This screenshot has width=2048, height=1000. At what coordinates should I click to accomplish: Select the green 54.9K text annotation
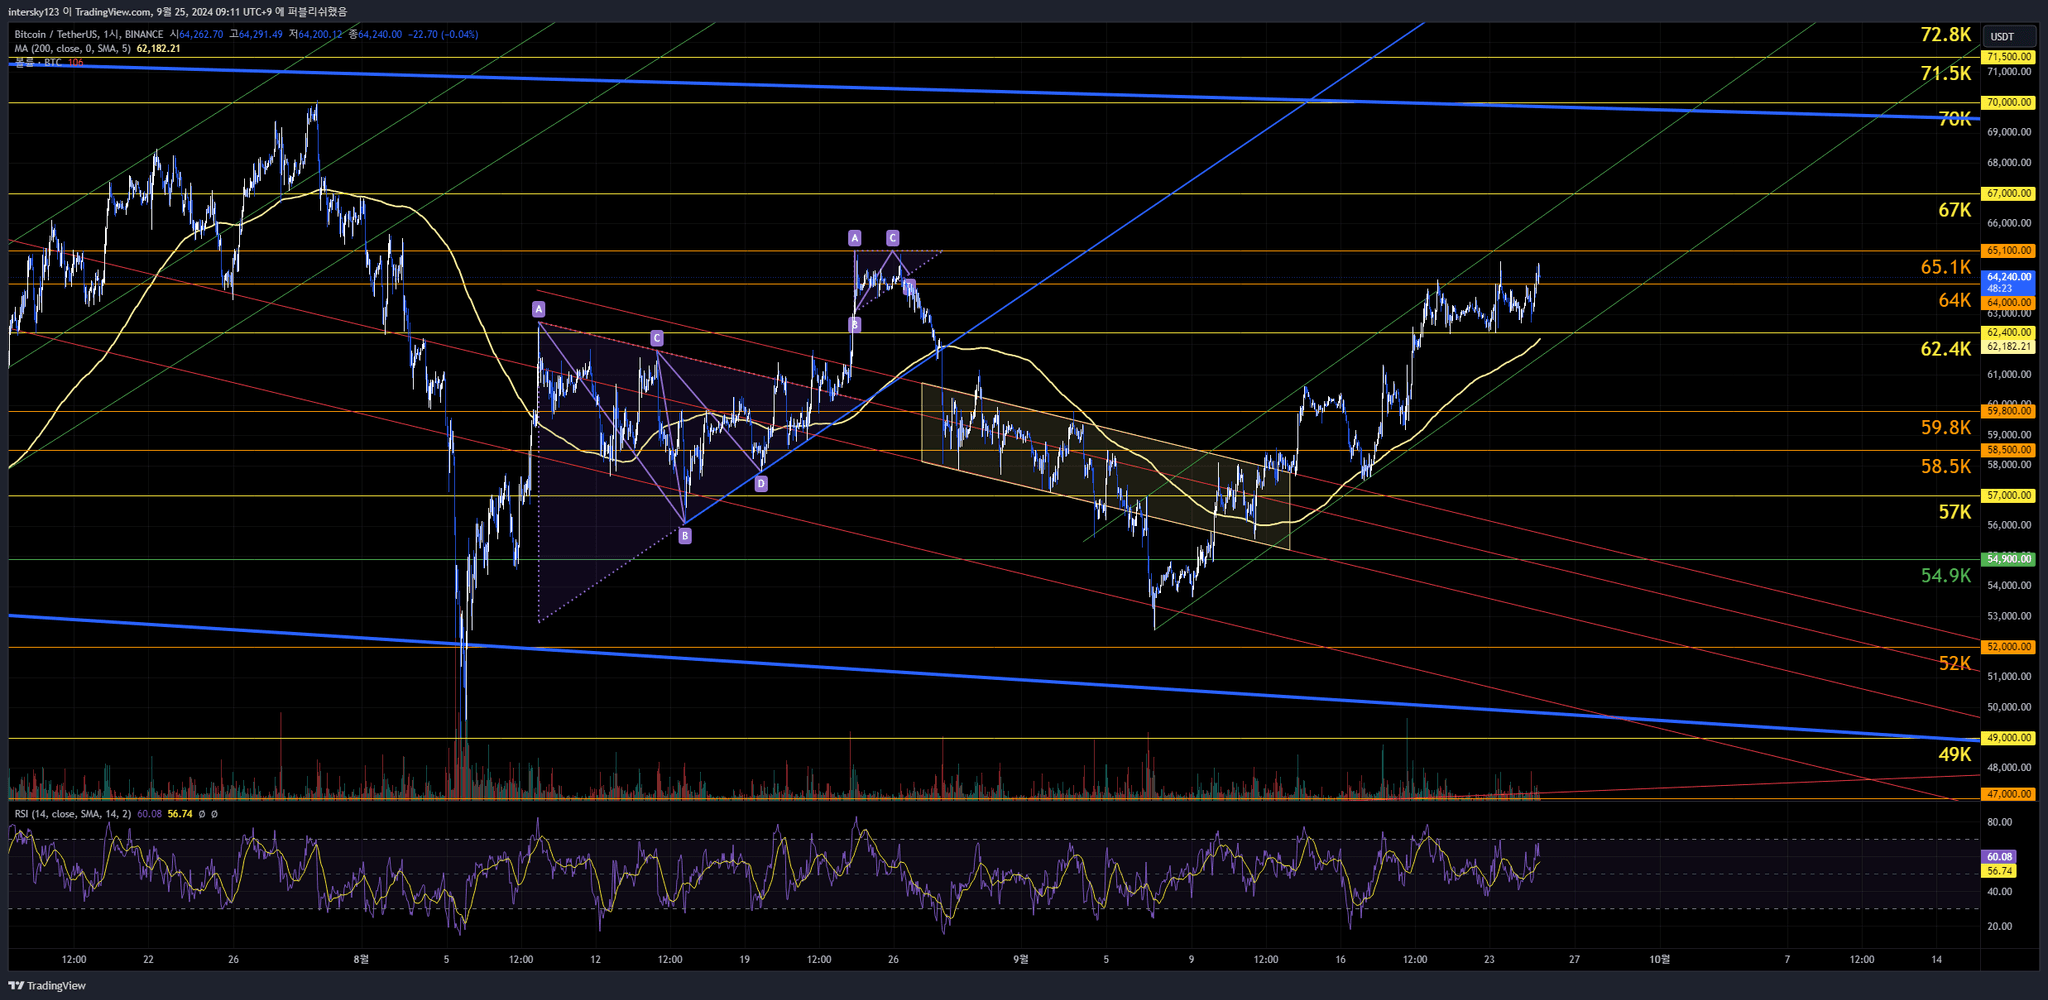[x=1945, y=575]
